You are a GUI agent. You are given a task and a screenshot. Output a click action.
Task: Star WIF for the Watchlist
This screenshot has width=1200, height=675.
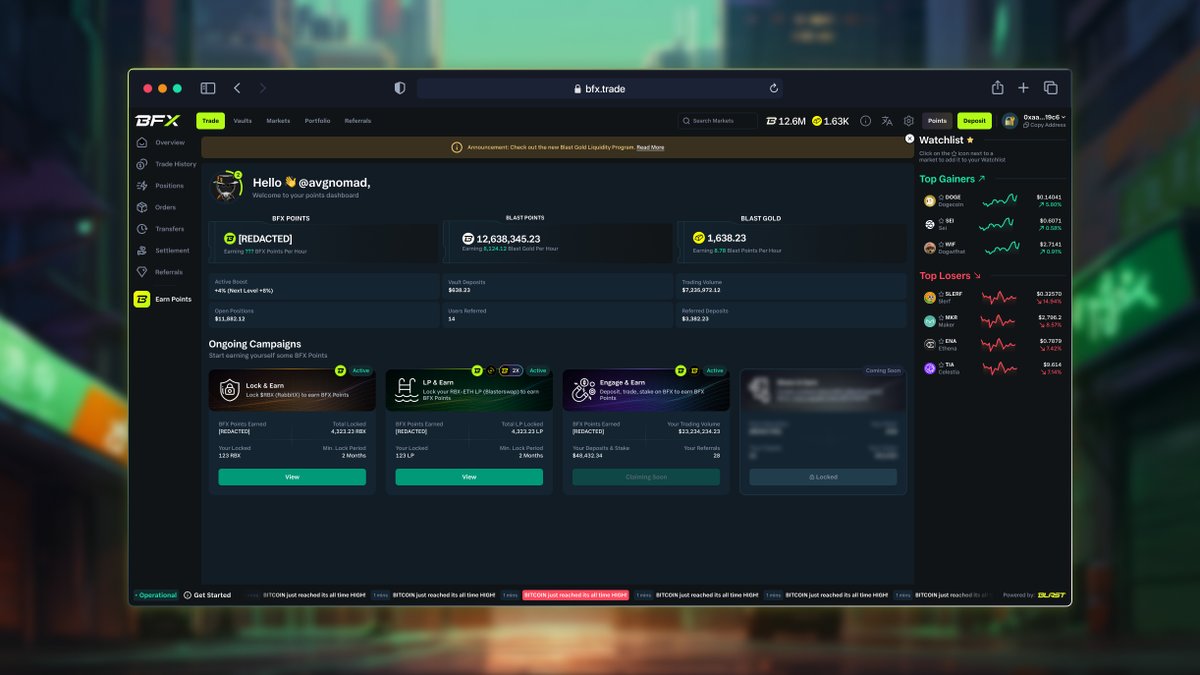(x=941, y=245)
